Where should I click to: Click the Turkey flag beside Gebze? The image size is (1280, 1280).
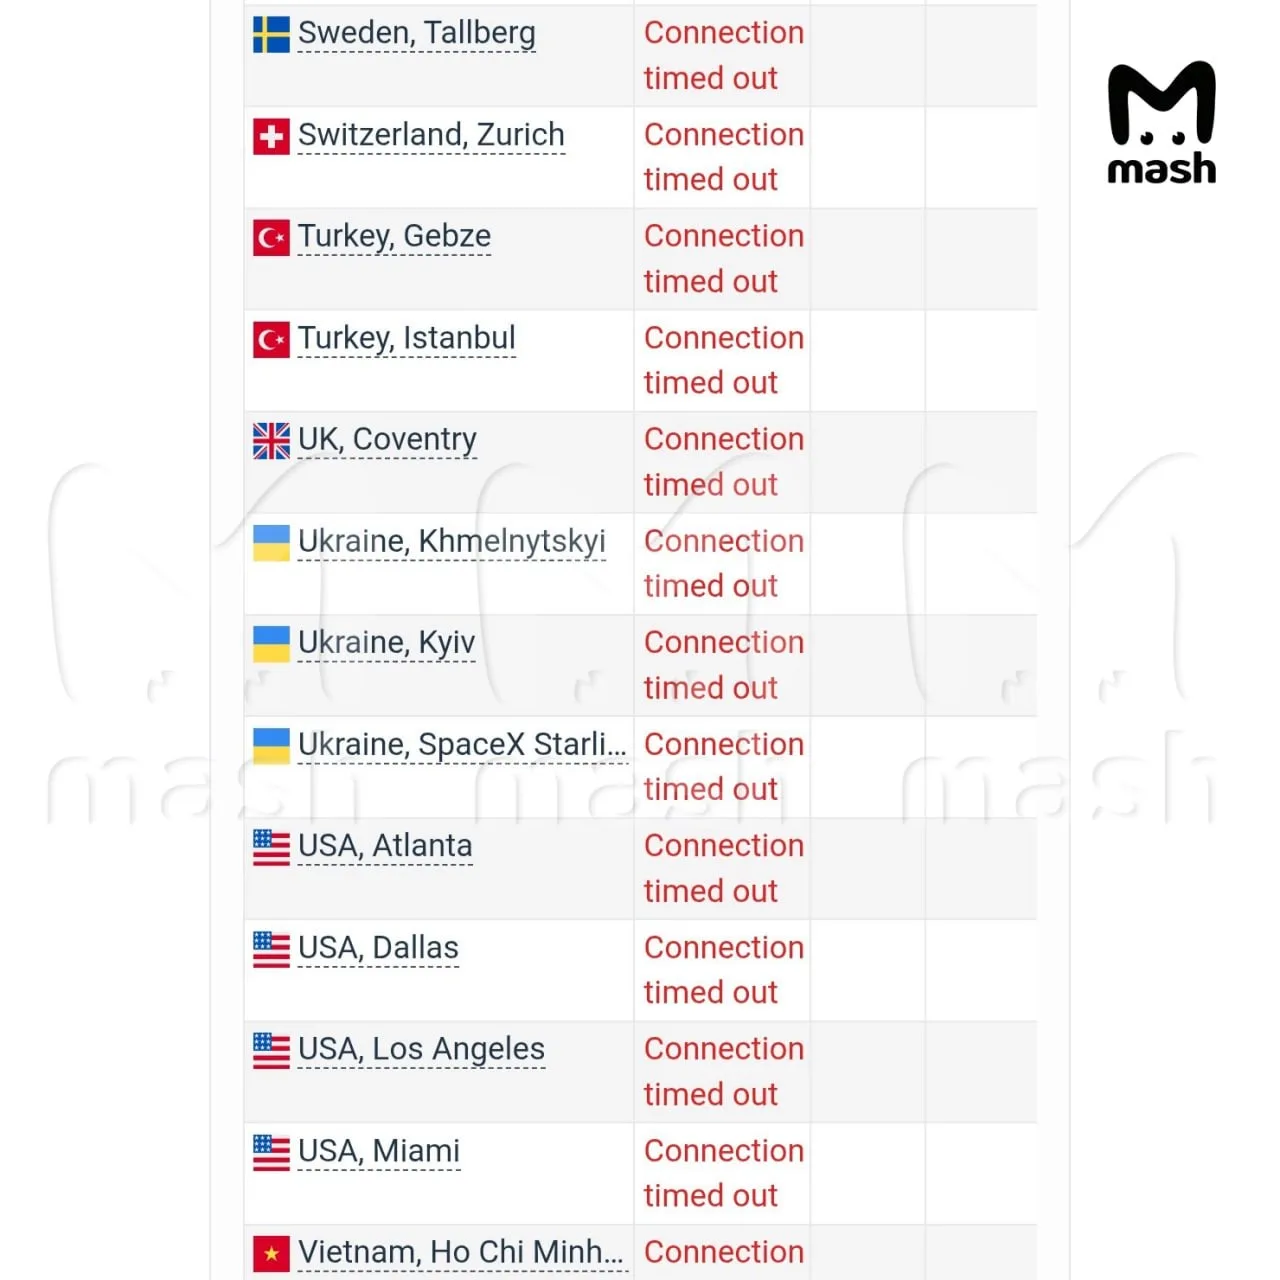tap(271, 237)
